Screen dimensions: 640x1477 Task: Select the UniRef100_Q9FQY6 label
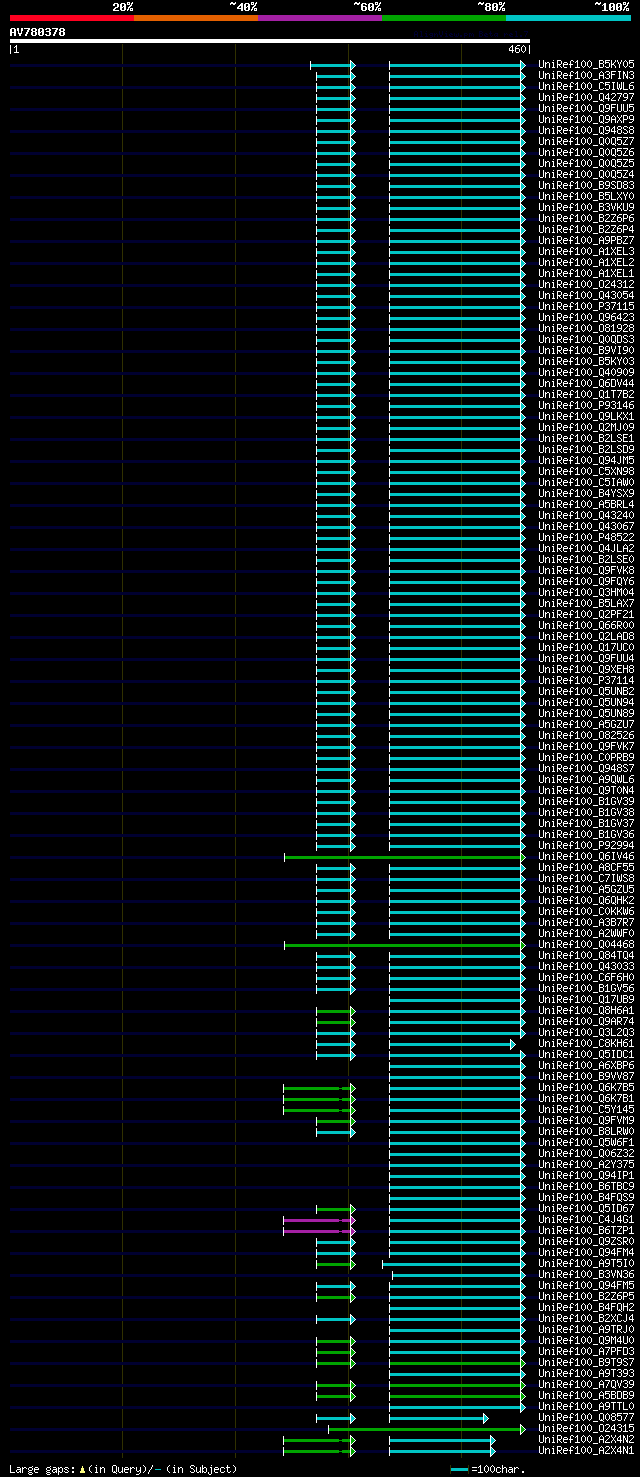coord(586,581)
